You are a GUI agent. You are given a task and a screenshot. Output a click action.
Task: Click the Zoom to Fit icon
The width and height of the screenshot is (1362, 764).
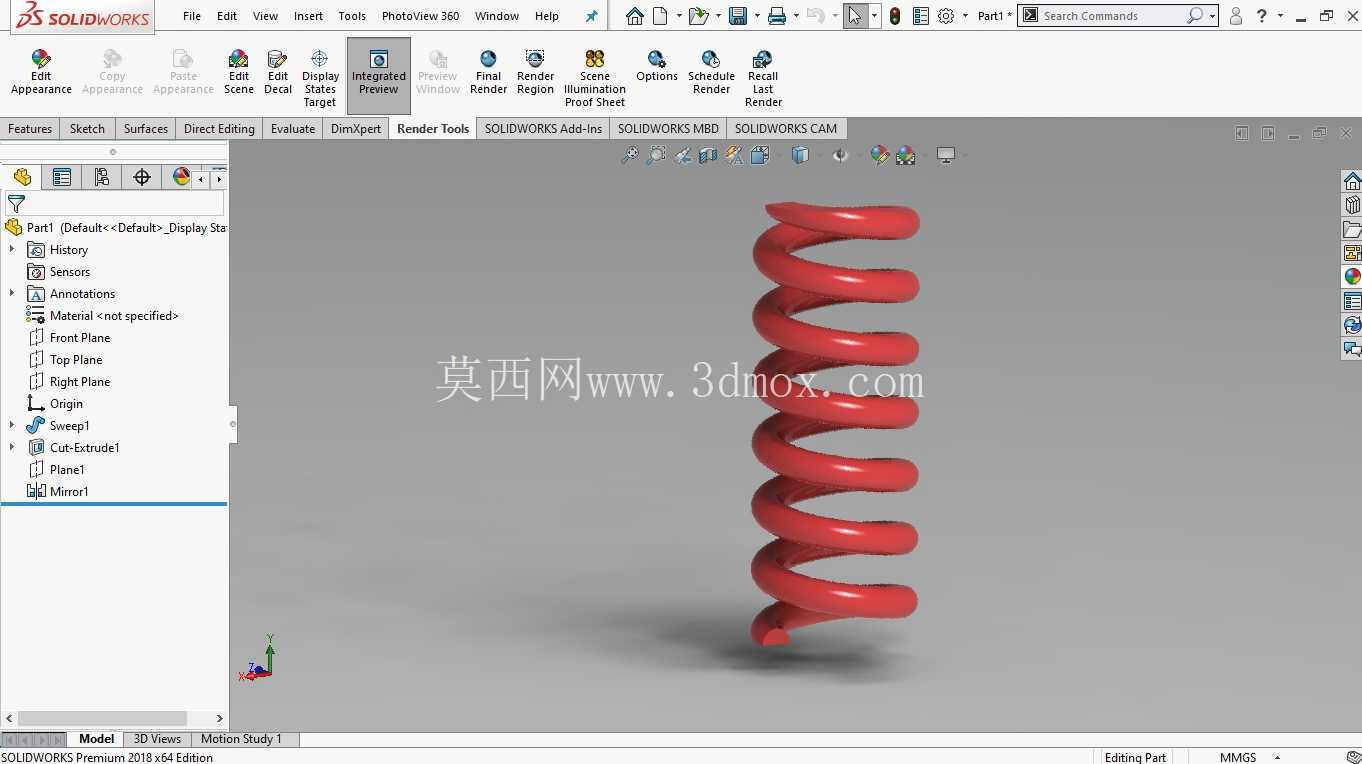pos(629,155)
